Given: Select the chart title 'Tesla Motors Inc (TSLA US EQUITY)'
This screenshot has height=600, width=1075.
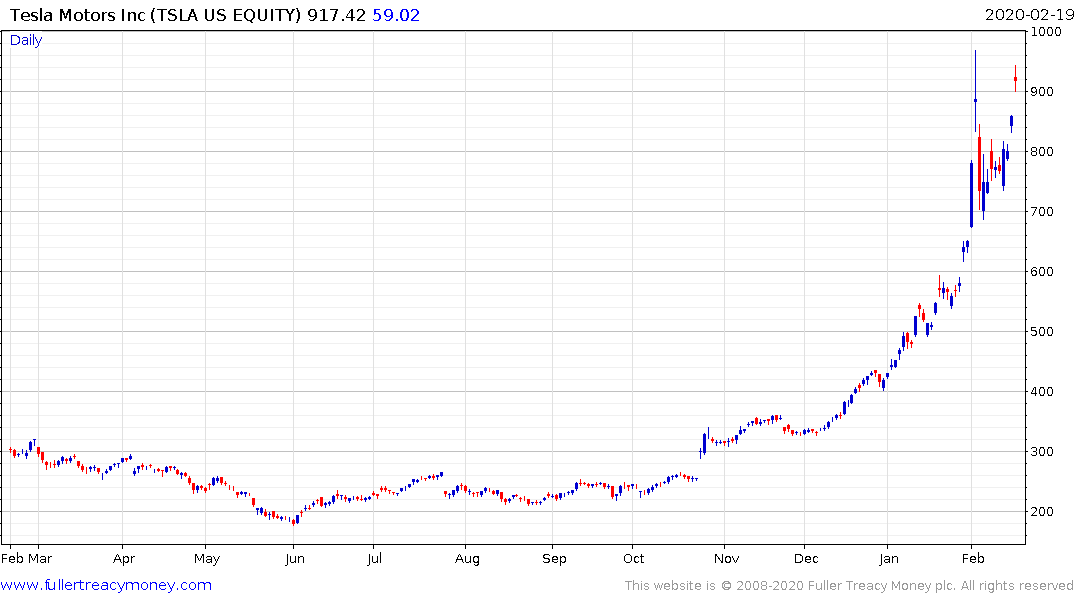Looking at the screenshot, I should point(156,15).
